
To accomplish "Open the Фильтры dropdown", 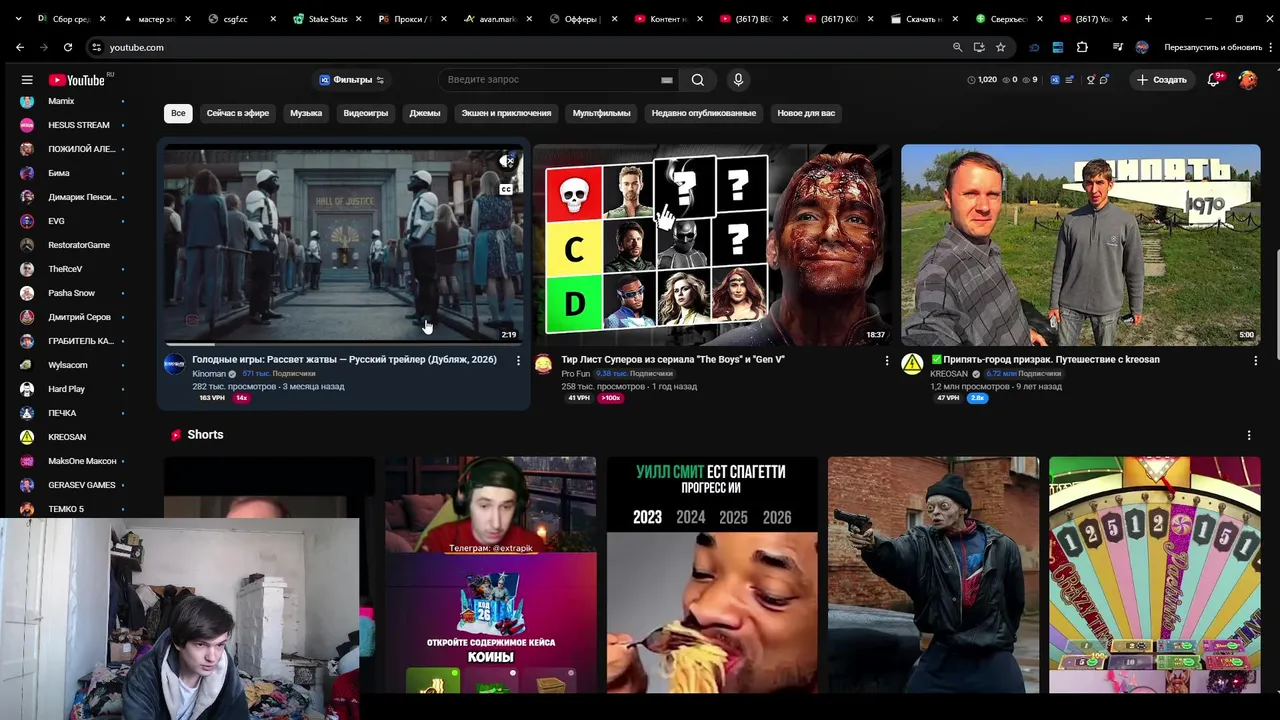I will pos(352,80).
